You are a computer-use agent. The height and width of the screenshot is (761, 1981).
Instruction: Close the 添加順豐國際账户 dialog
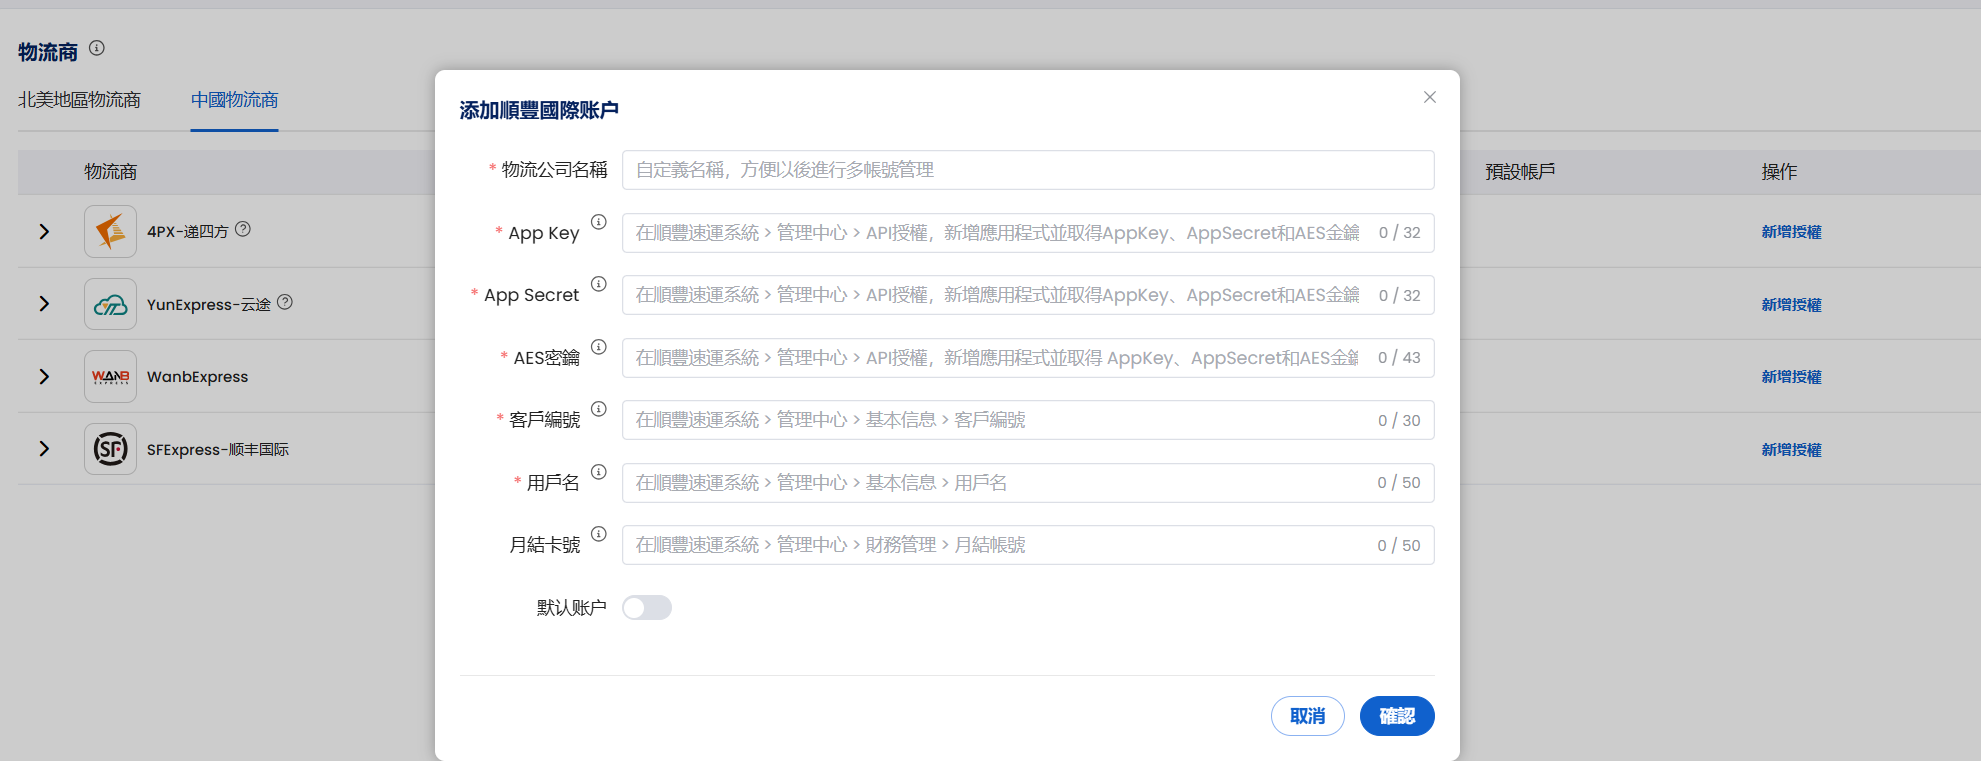(x=1430, y=97)
